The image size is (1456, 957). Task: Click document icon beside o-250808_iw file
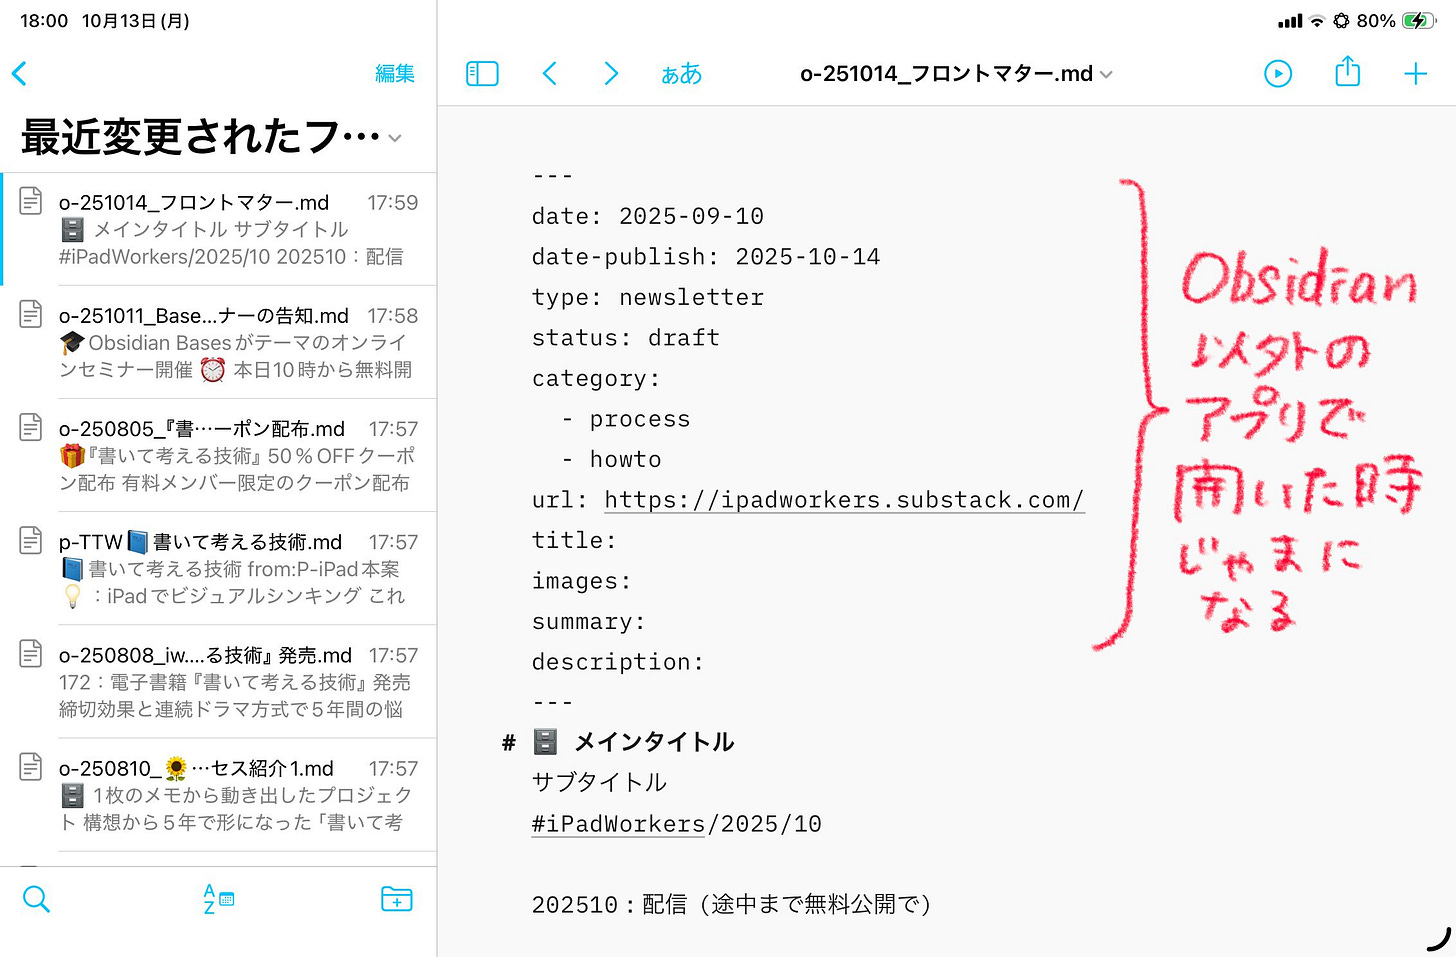pyautogui.click(x=31, y=653)
